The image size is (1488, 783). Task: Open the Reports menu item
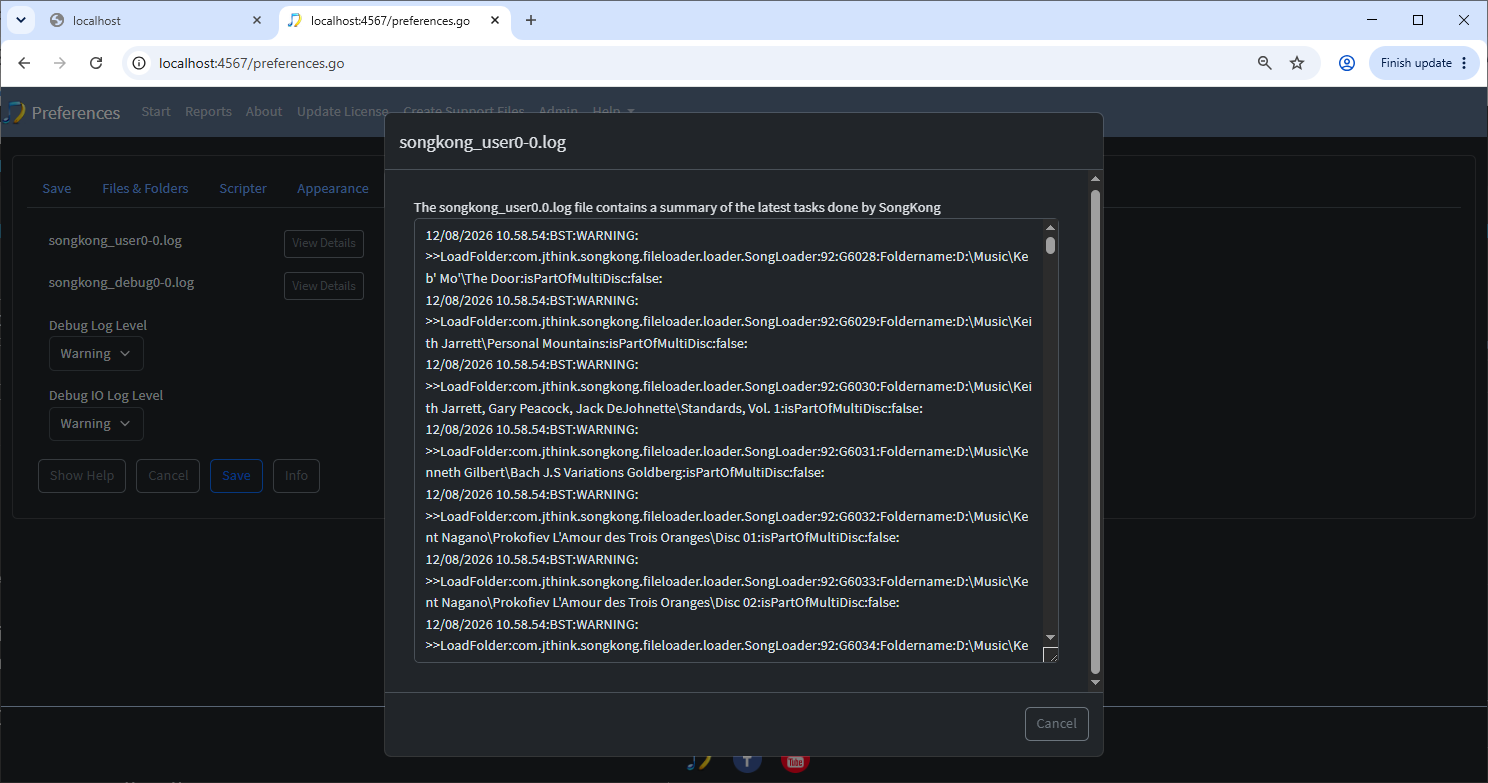click(208, 112)
